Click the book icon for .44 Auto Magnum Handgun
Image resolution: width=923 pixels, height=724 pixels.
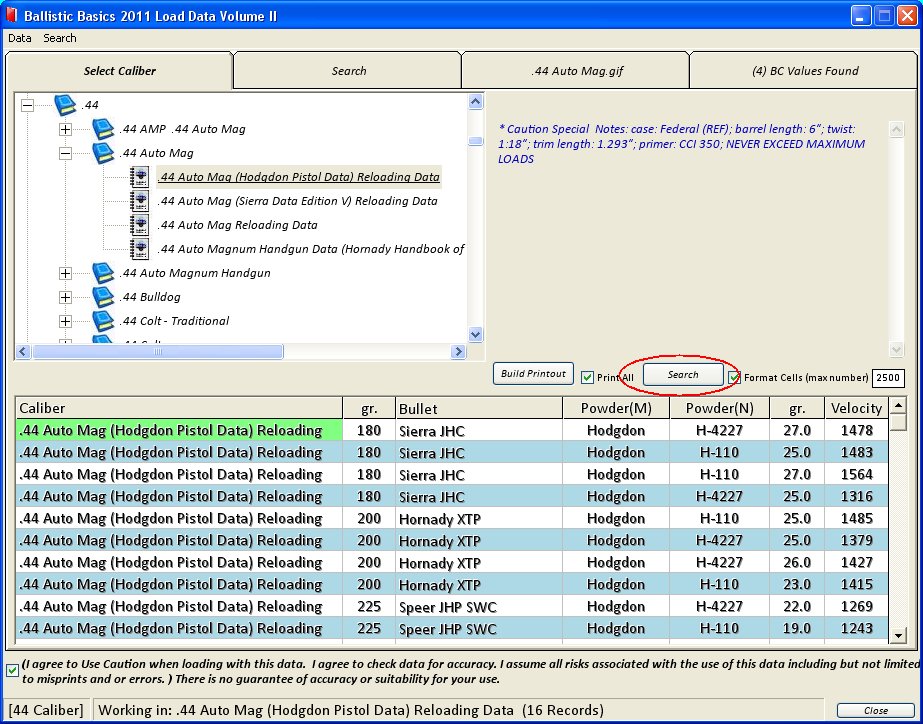point(103,273)
